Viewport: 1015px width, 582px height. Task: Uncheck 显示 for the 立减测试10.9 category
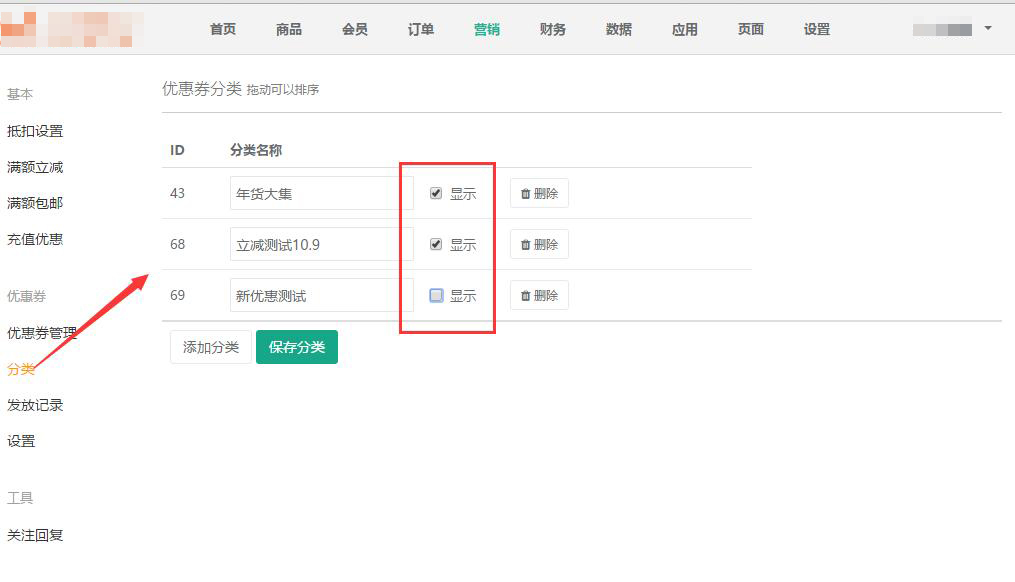(436, 245)
